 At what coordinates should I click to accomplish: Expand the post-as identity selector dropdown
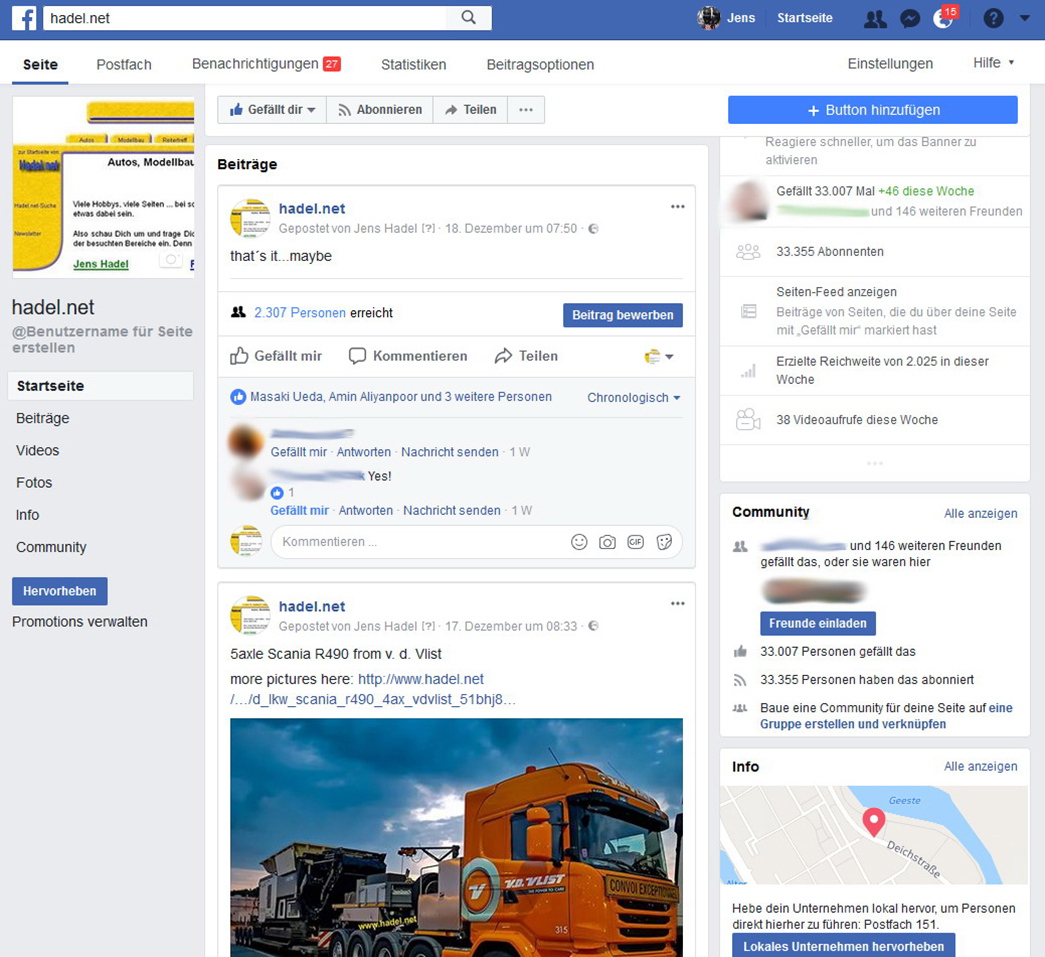[x=659, y=357]
